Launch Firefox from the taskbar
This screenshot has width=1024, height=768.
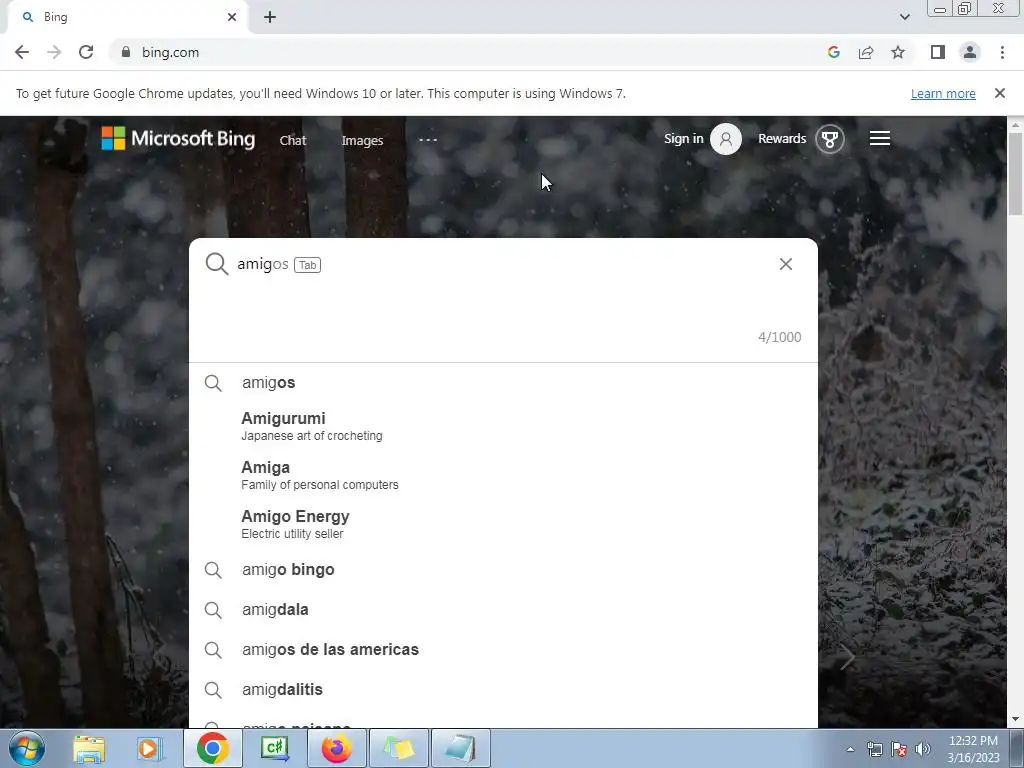337,748
